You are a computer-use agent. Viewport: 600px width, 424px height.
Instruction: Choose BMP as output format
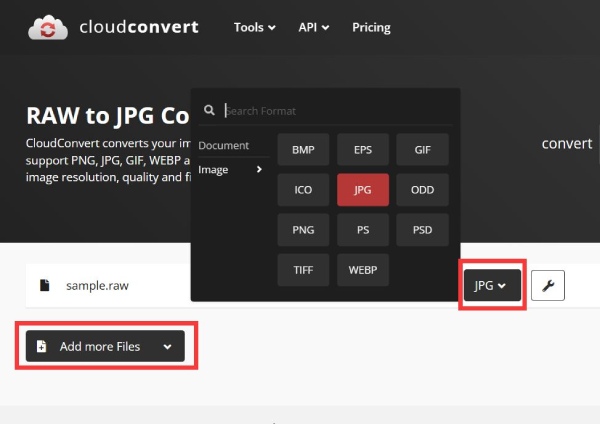point(303,150)
